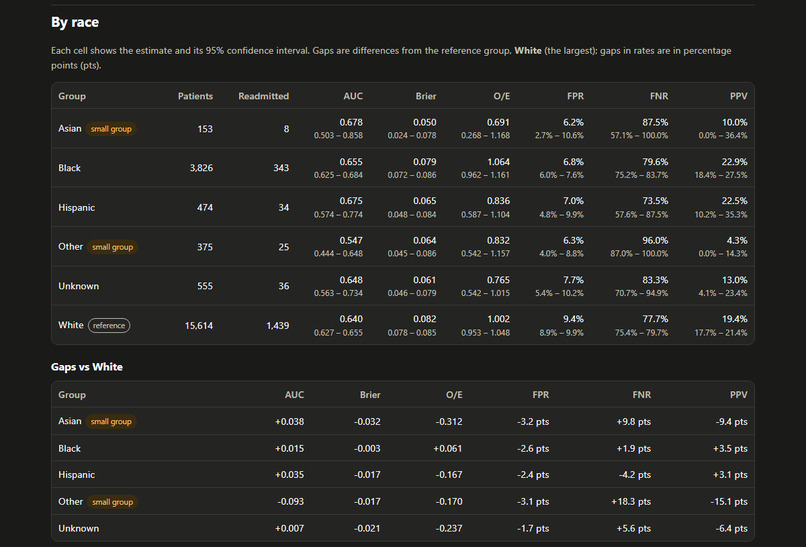The height and width of the screenshot is (547, 806).
Task: Click the Hispanic FPR estimate "7.0%"
Action: coord(574,201)
